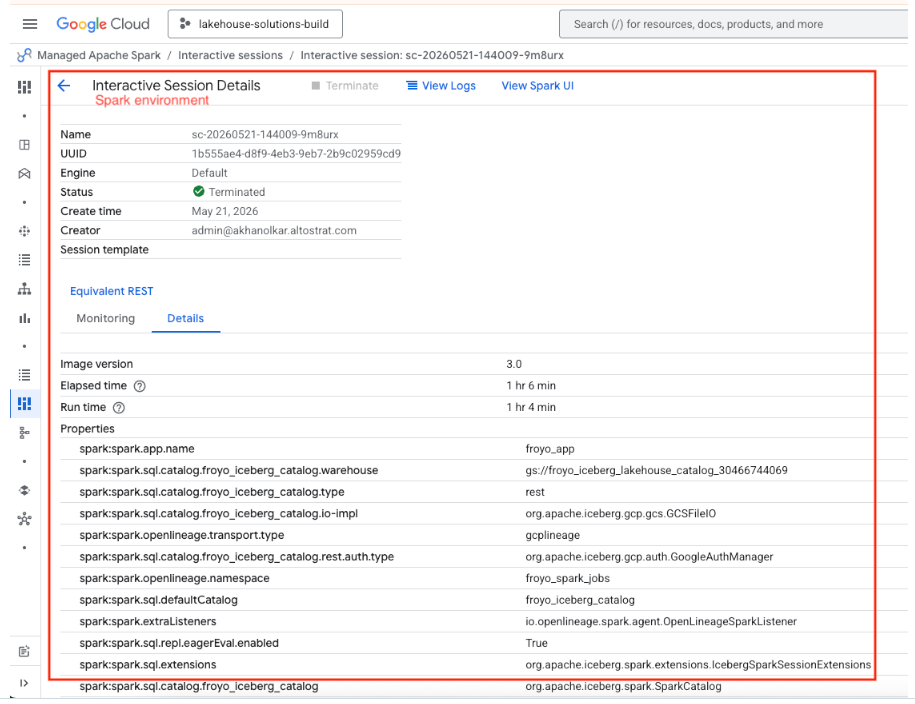The width and height of the screenshot is (915, 704).
Task: Click the froyo_app value
Action: click(x=550, y=449)
